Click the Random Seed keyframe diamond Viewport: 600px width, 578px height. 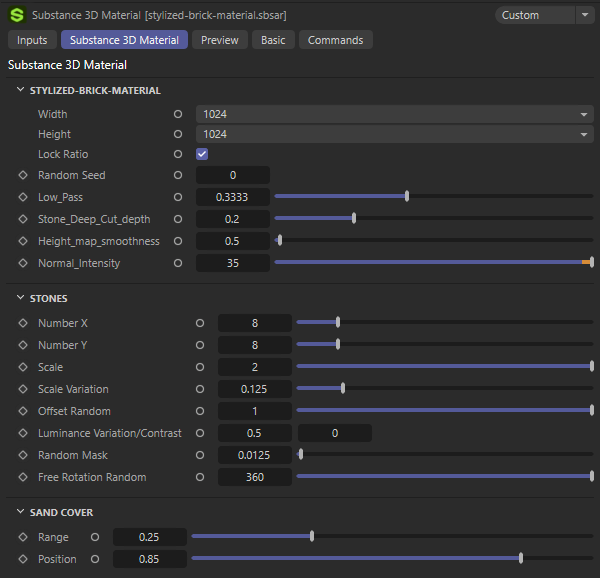pos(23,175)
